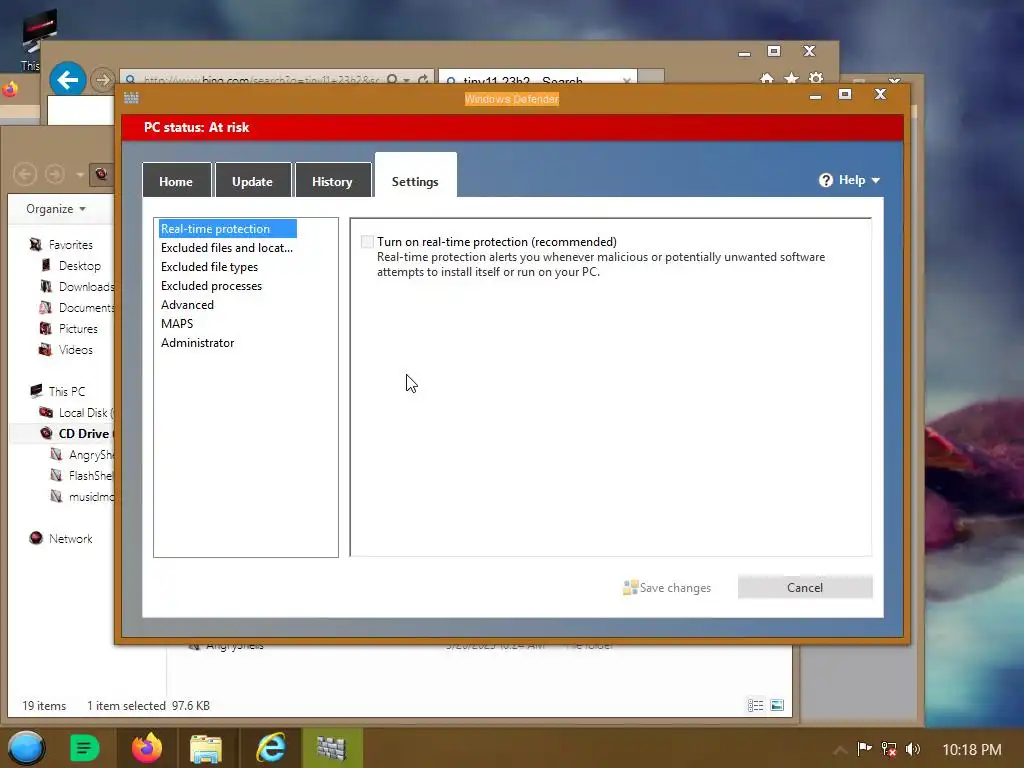Image resolution: width=1024 pixels, height=768 pixels.
Task: Select Network in navigation pane
Action: 71,539
